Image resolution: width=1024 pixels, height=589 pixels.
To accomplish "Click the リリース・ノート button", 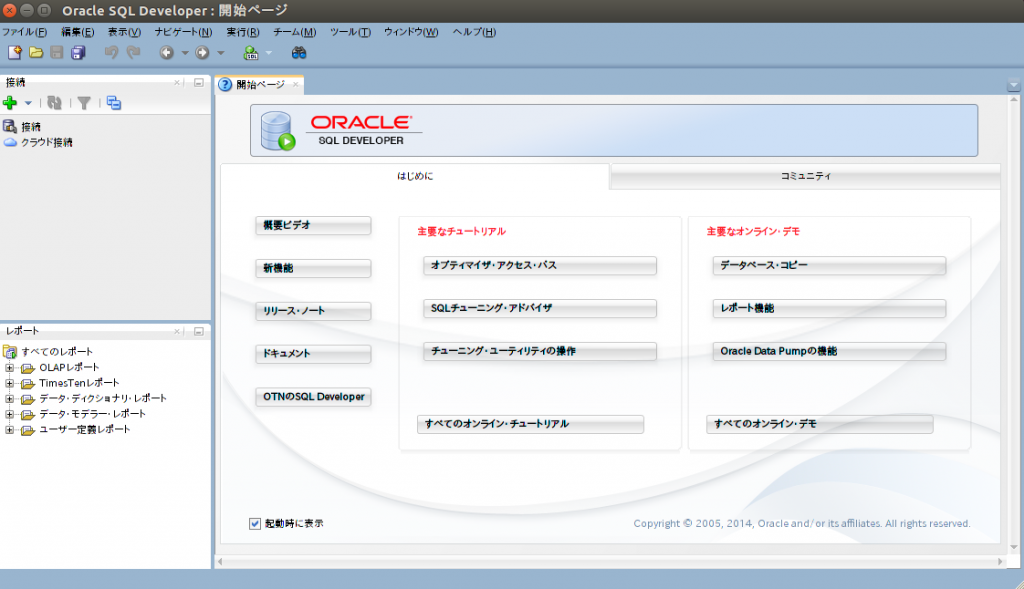I will click(x=313, y=311).
